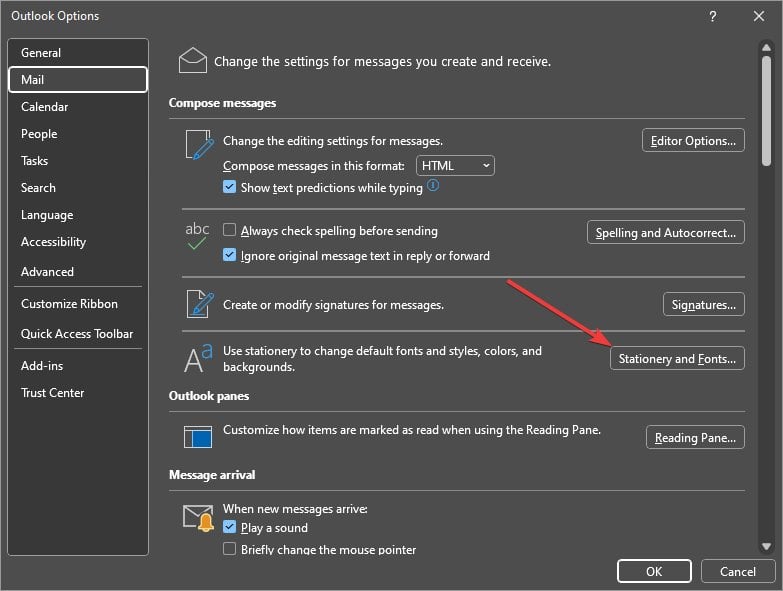Click the Editor Options button
This screenshot has height=591, width=783.
[x=693, y=140]
